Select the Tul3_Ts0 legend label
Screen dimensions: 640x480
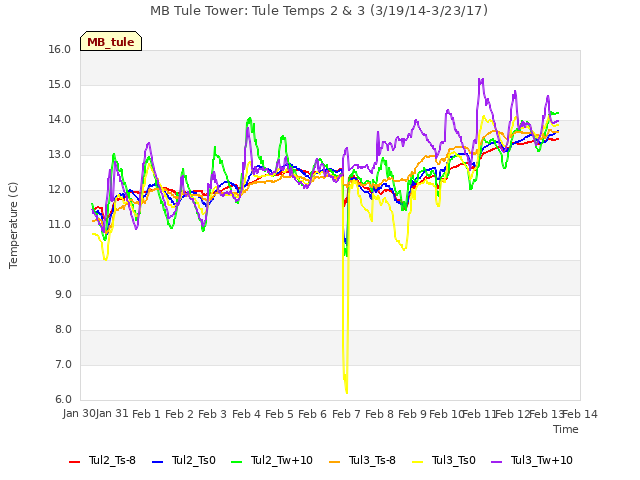(454, 460)
